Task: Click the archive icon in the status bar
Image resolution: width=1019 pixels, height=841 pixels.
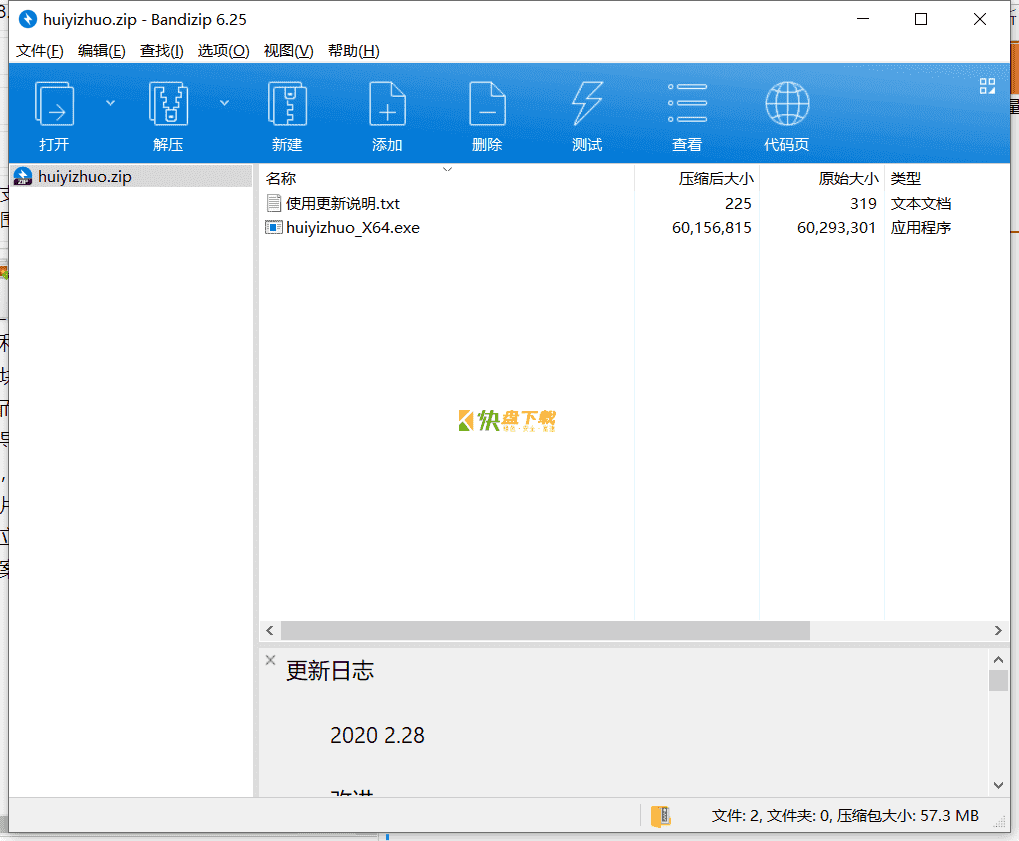Action: 660,816
